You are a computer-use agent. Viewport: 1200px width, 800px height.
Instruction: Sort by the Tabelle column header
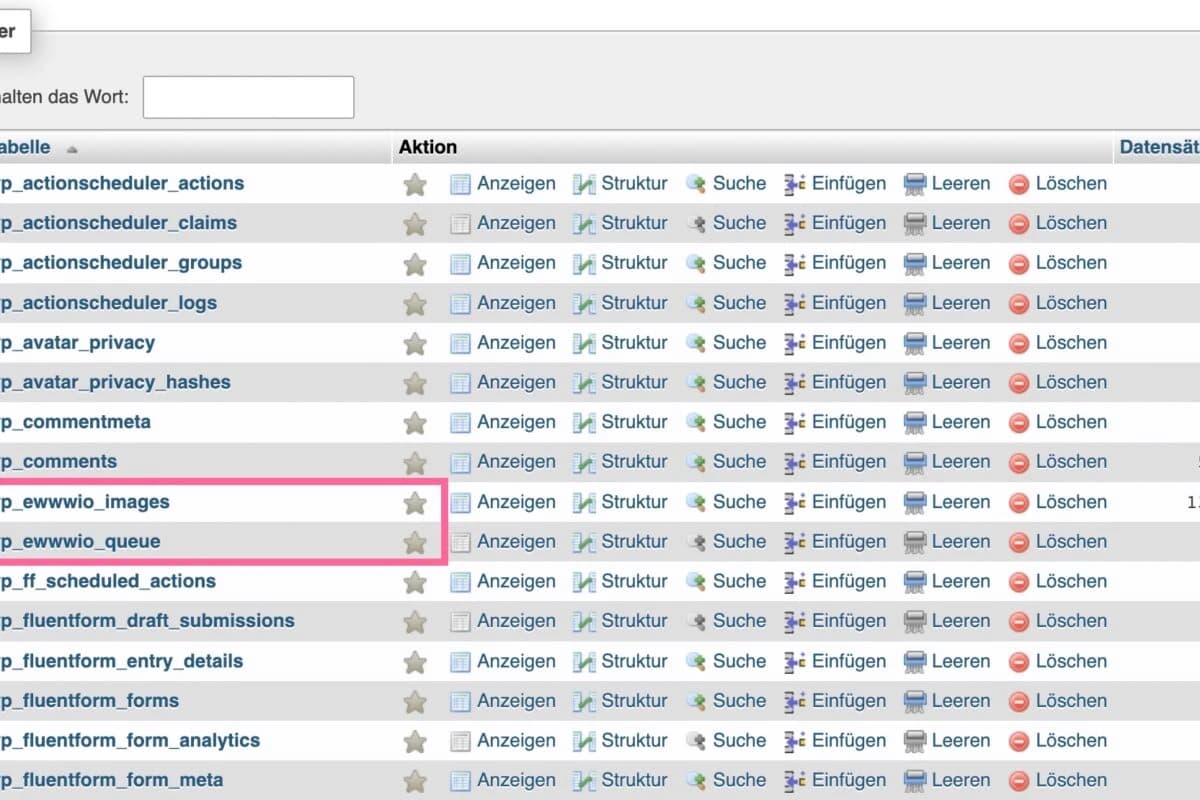click(25, 147)
